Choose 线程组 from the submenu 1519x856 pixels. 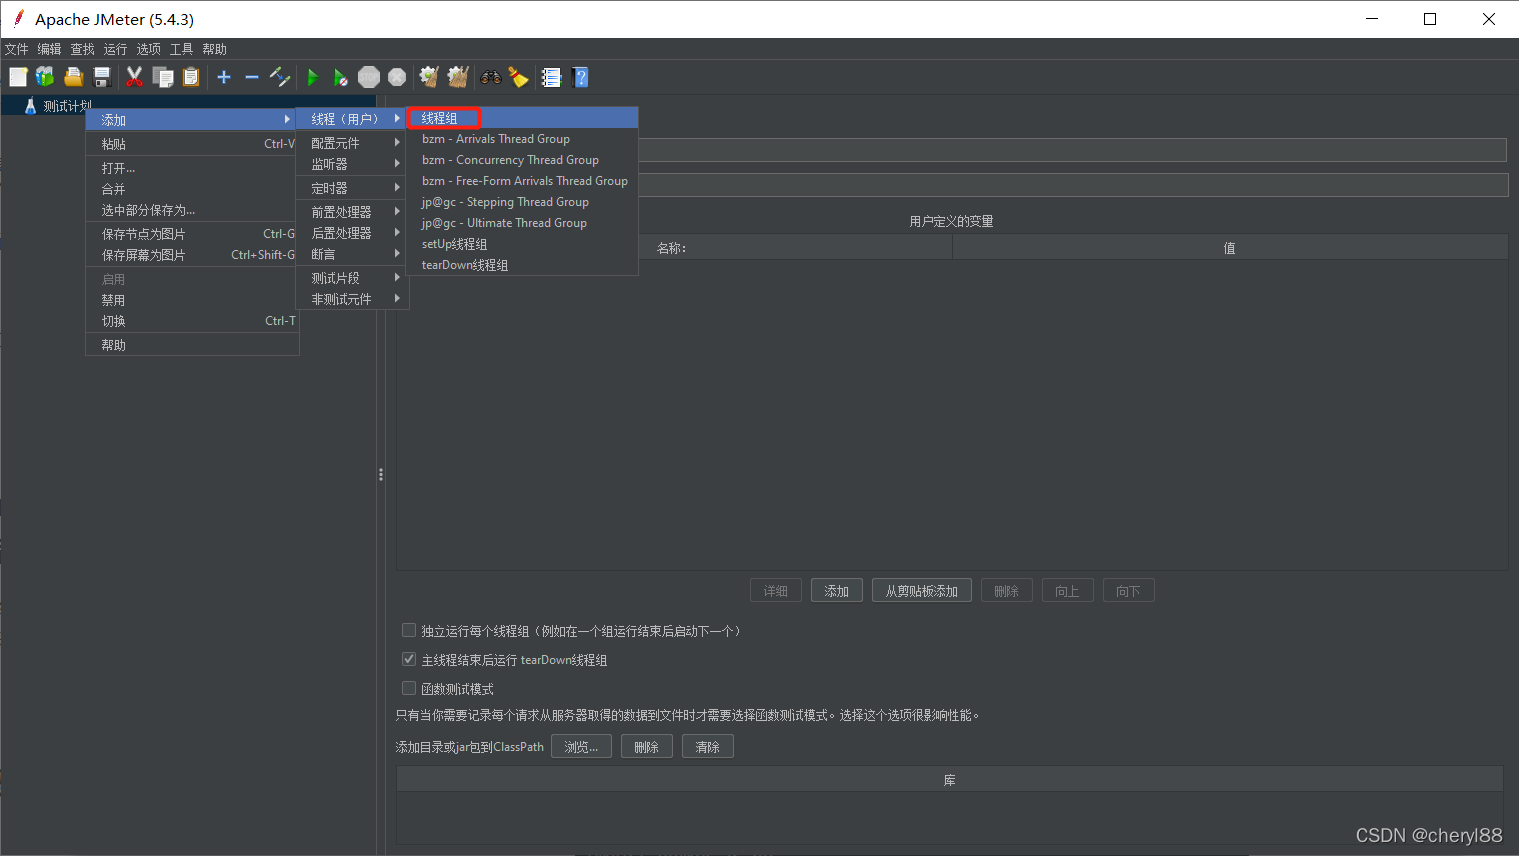pos(522,118)
